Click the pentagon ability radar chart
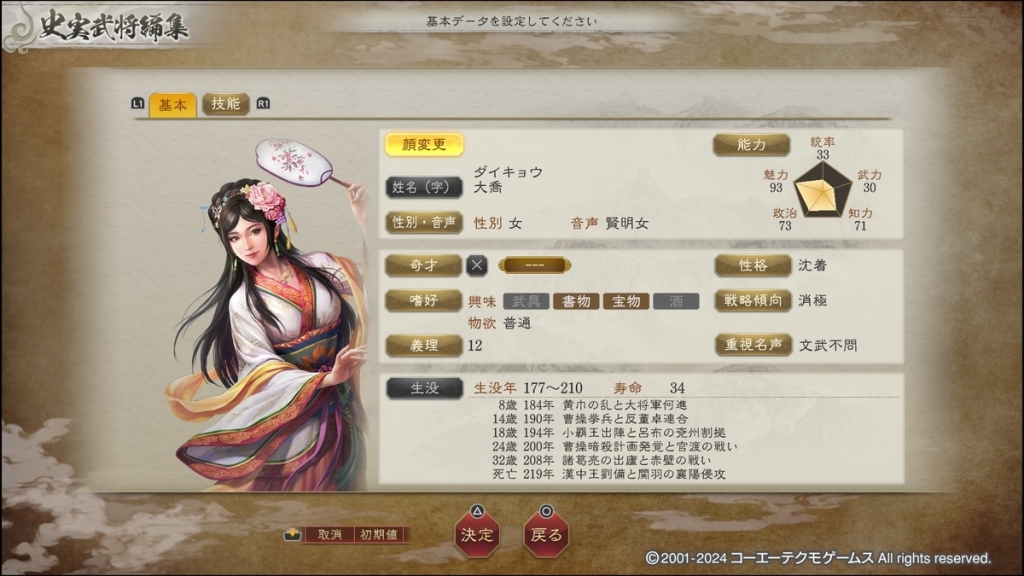 pyautogui.click(x=823, y=190)
